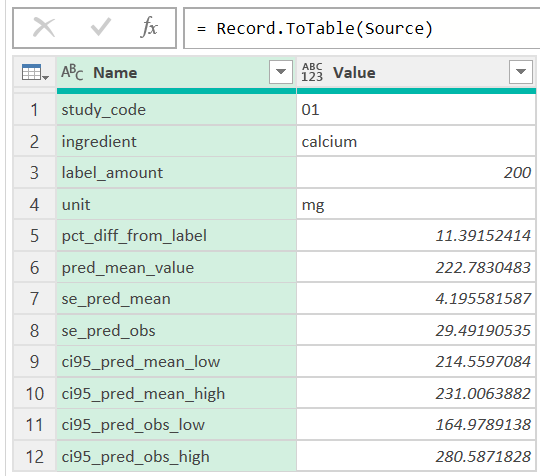Select row number 10
The width and height of the screenshot is (540, 476).
click(34, 394)
